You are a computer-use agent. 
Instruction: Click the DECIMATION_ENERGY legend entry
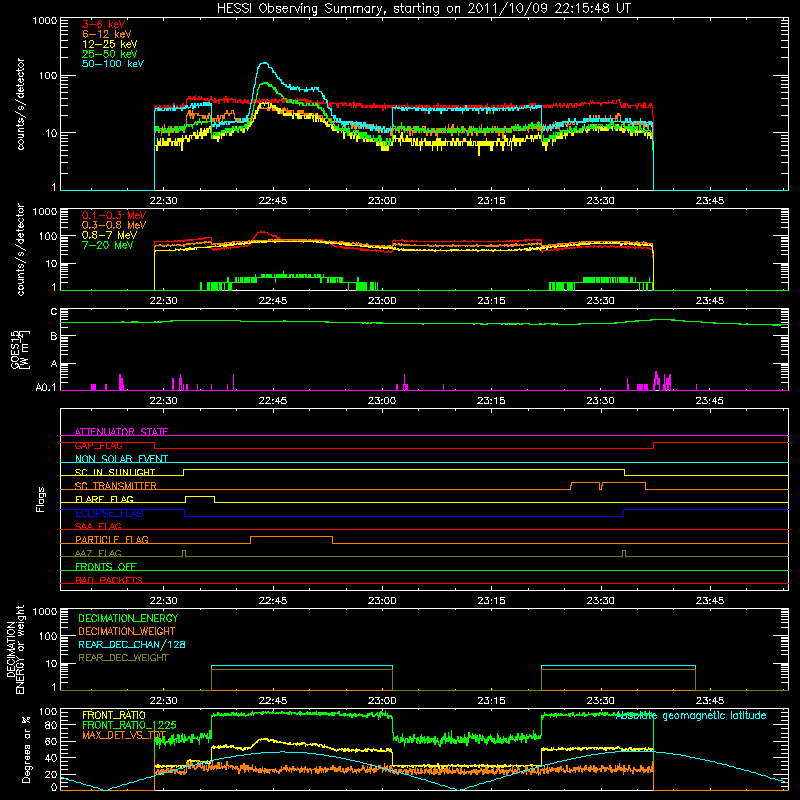point(128,618)
